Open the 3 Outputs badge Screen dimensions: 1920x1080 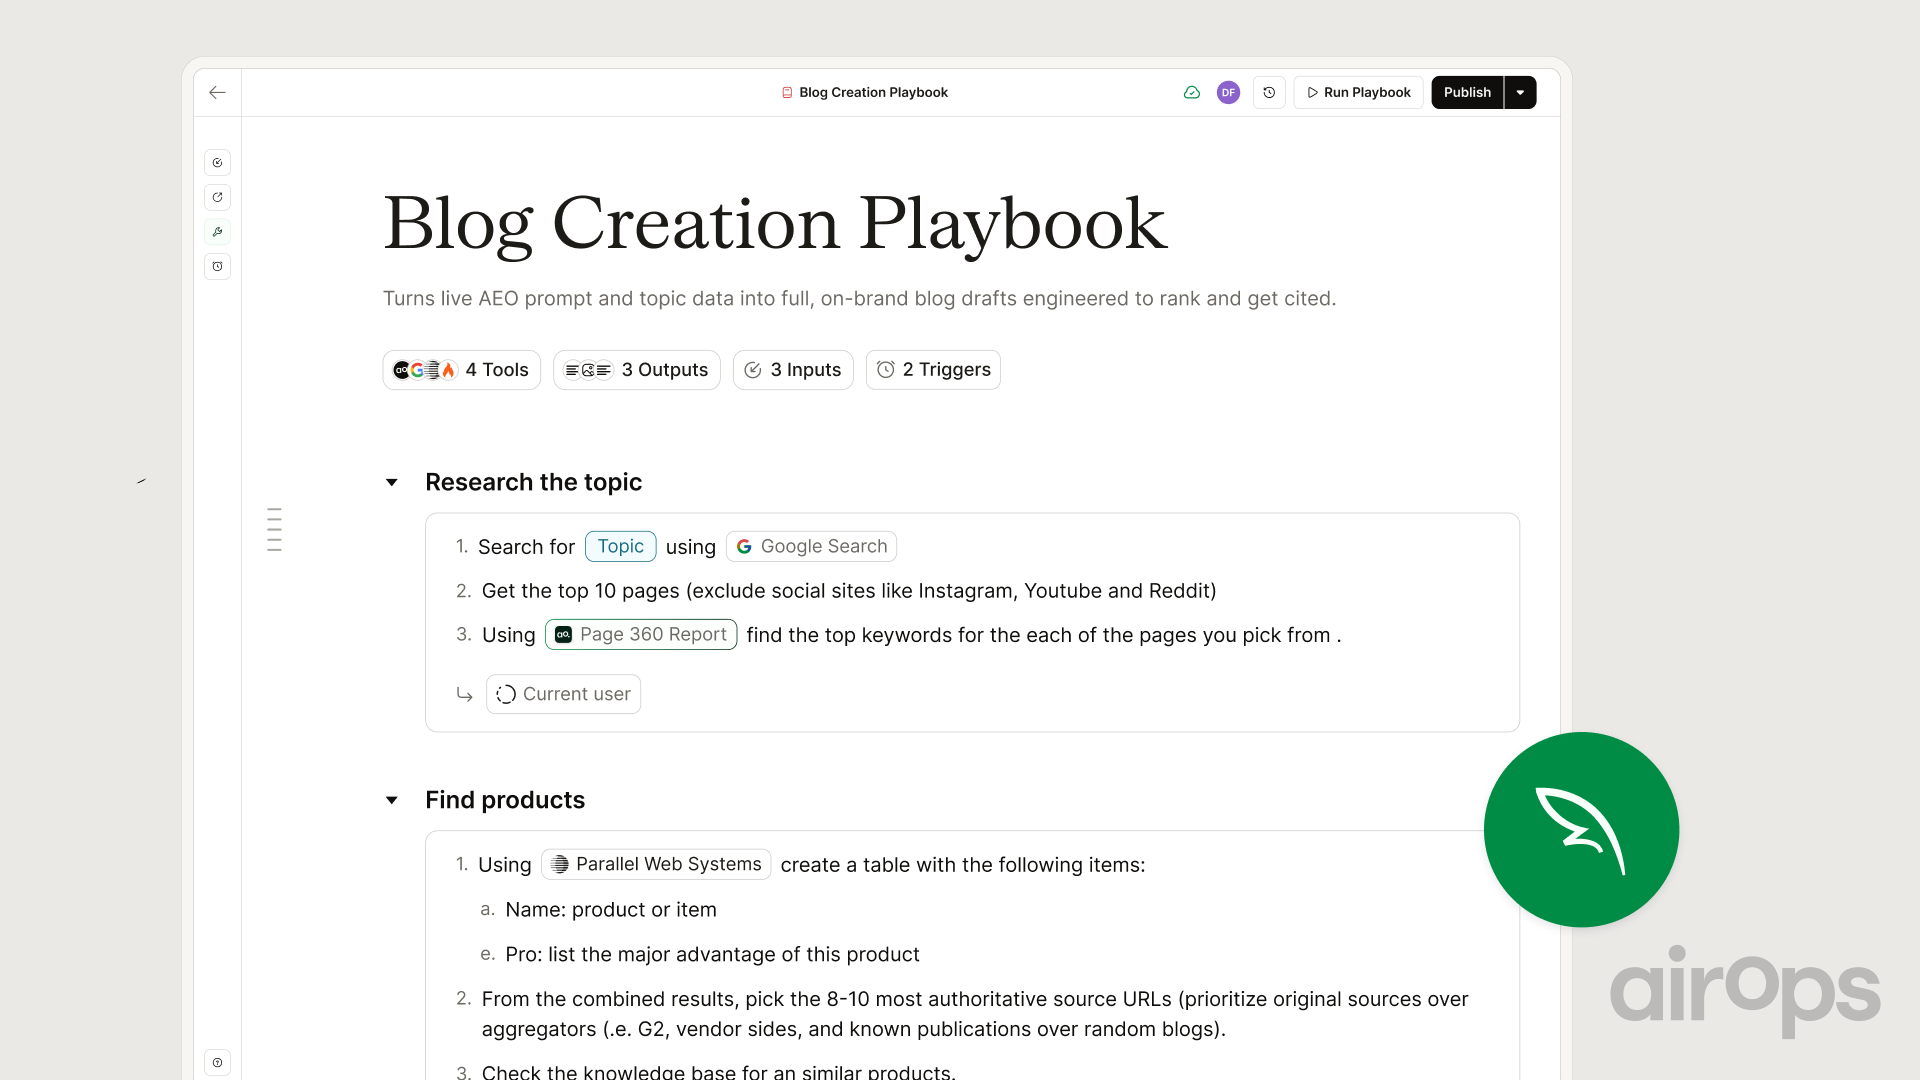click(x=636, y=370)
